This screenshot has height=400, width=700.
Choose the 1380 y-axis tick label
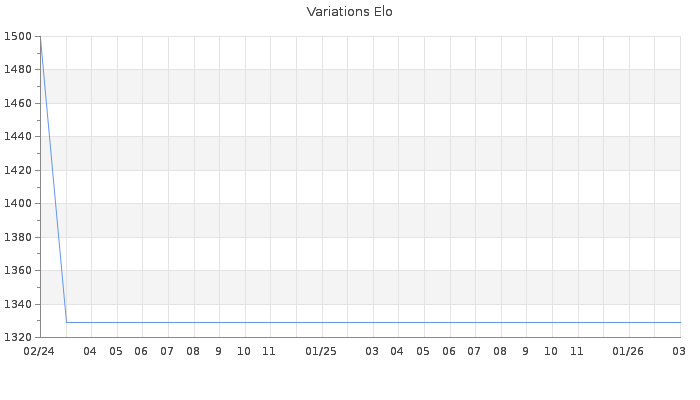(18, 237)
